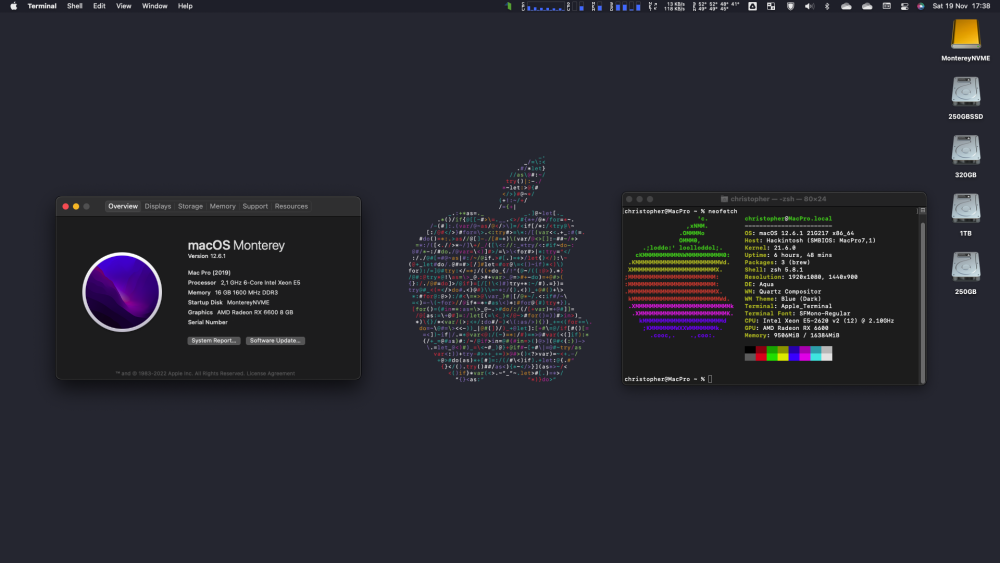
Task: Click the square triangle icon in menu bar
Action: (753, 6)
